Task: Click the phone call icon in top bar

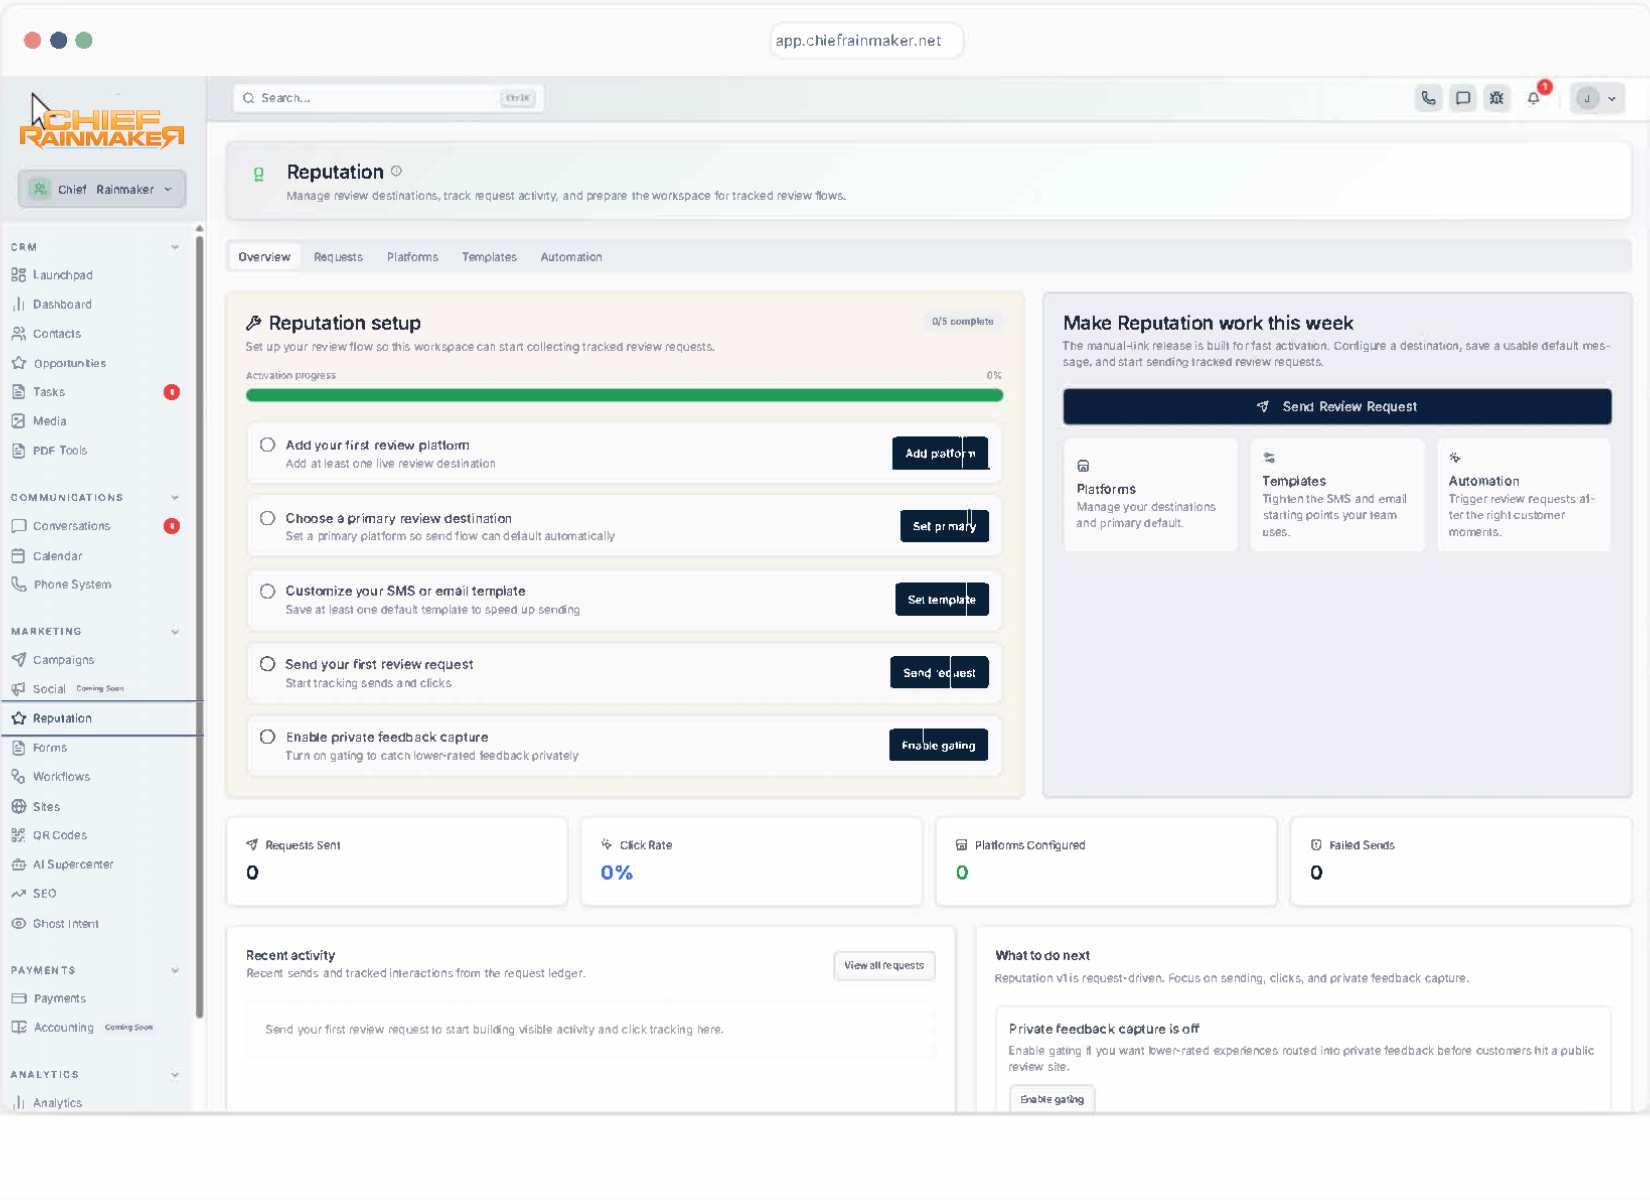Action: [1428, 98]
